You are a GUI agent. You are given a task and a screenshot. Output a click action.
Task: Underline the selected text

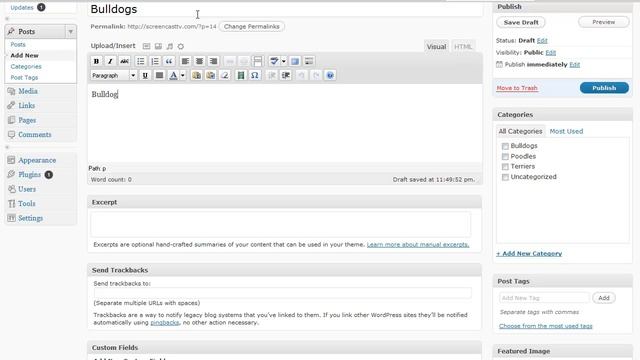pyautogui.click(x=145, y=76)
